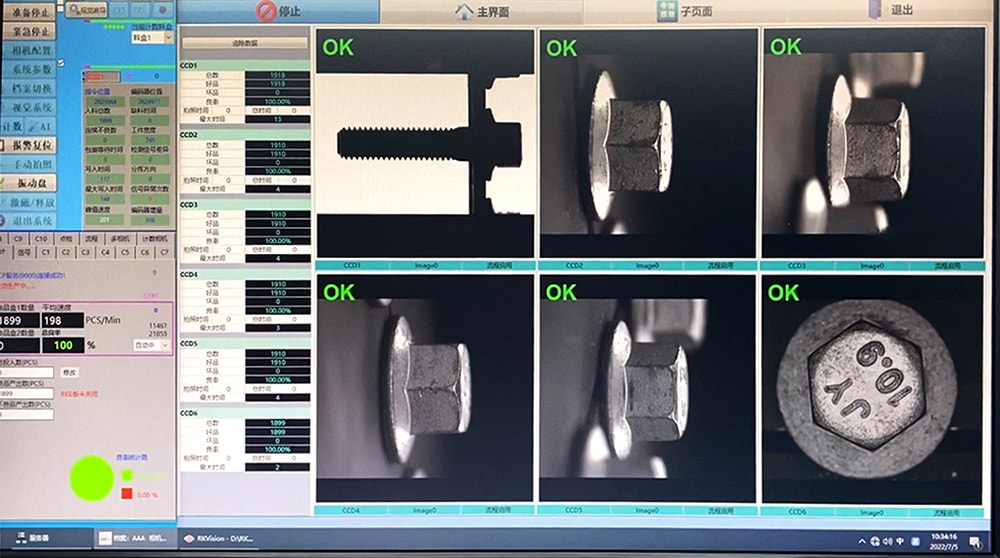Expand system tray hidden icons chevron
1000x558 pixels.
coord(862,541)
